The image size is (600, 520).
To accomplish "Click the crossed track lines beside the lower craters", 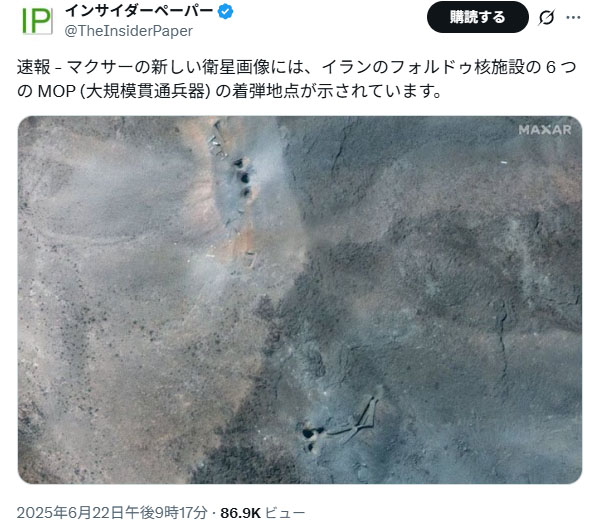I will point(353,422).
